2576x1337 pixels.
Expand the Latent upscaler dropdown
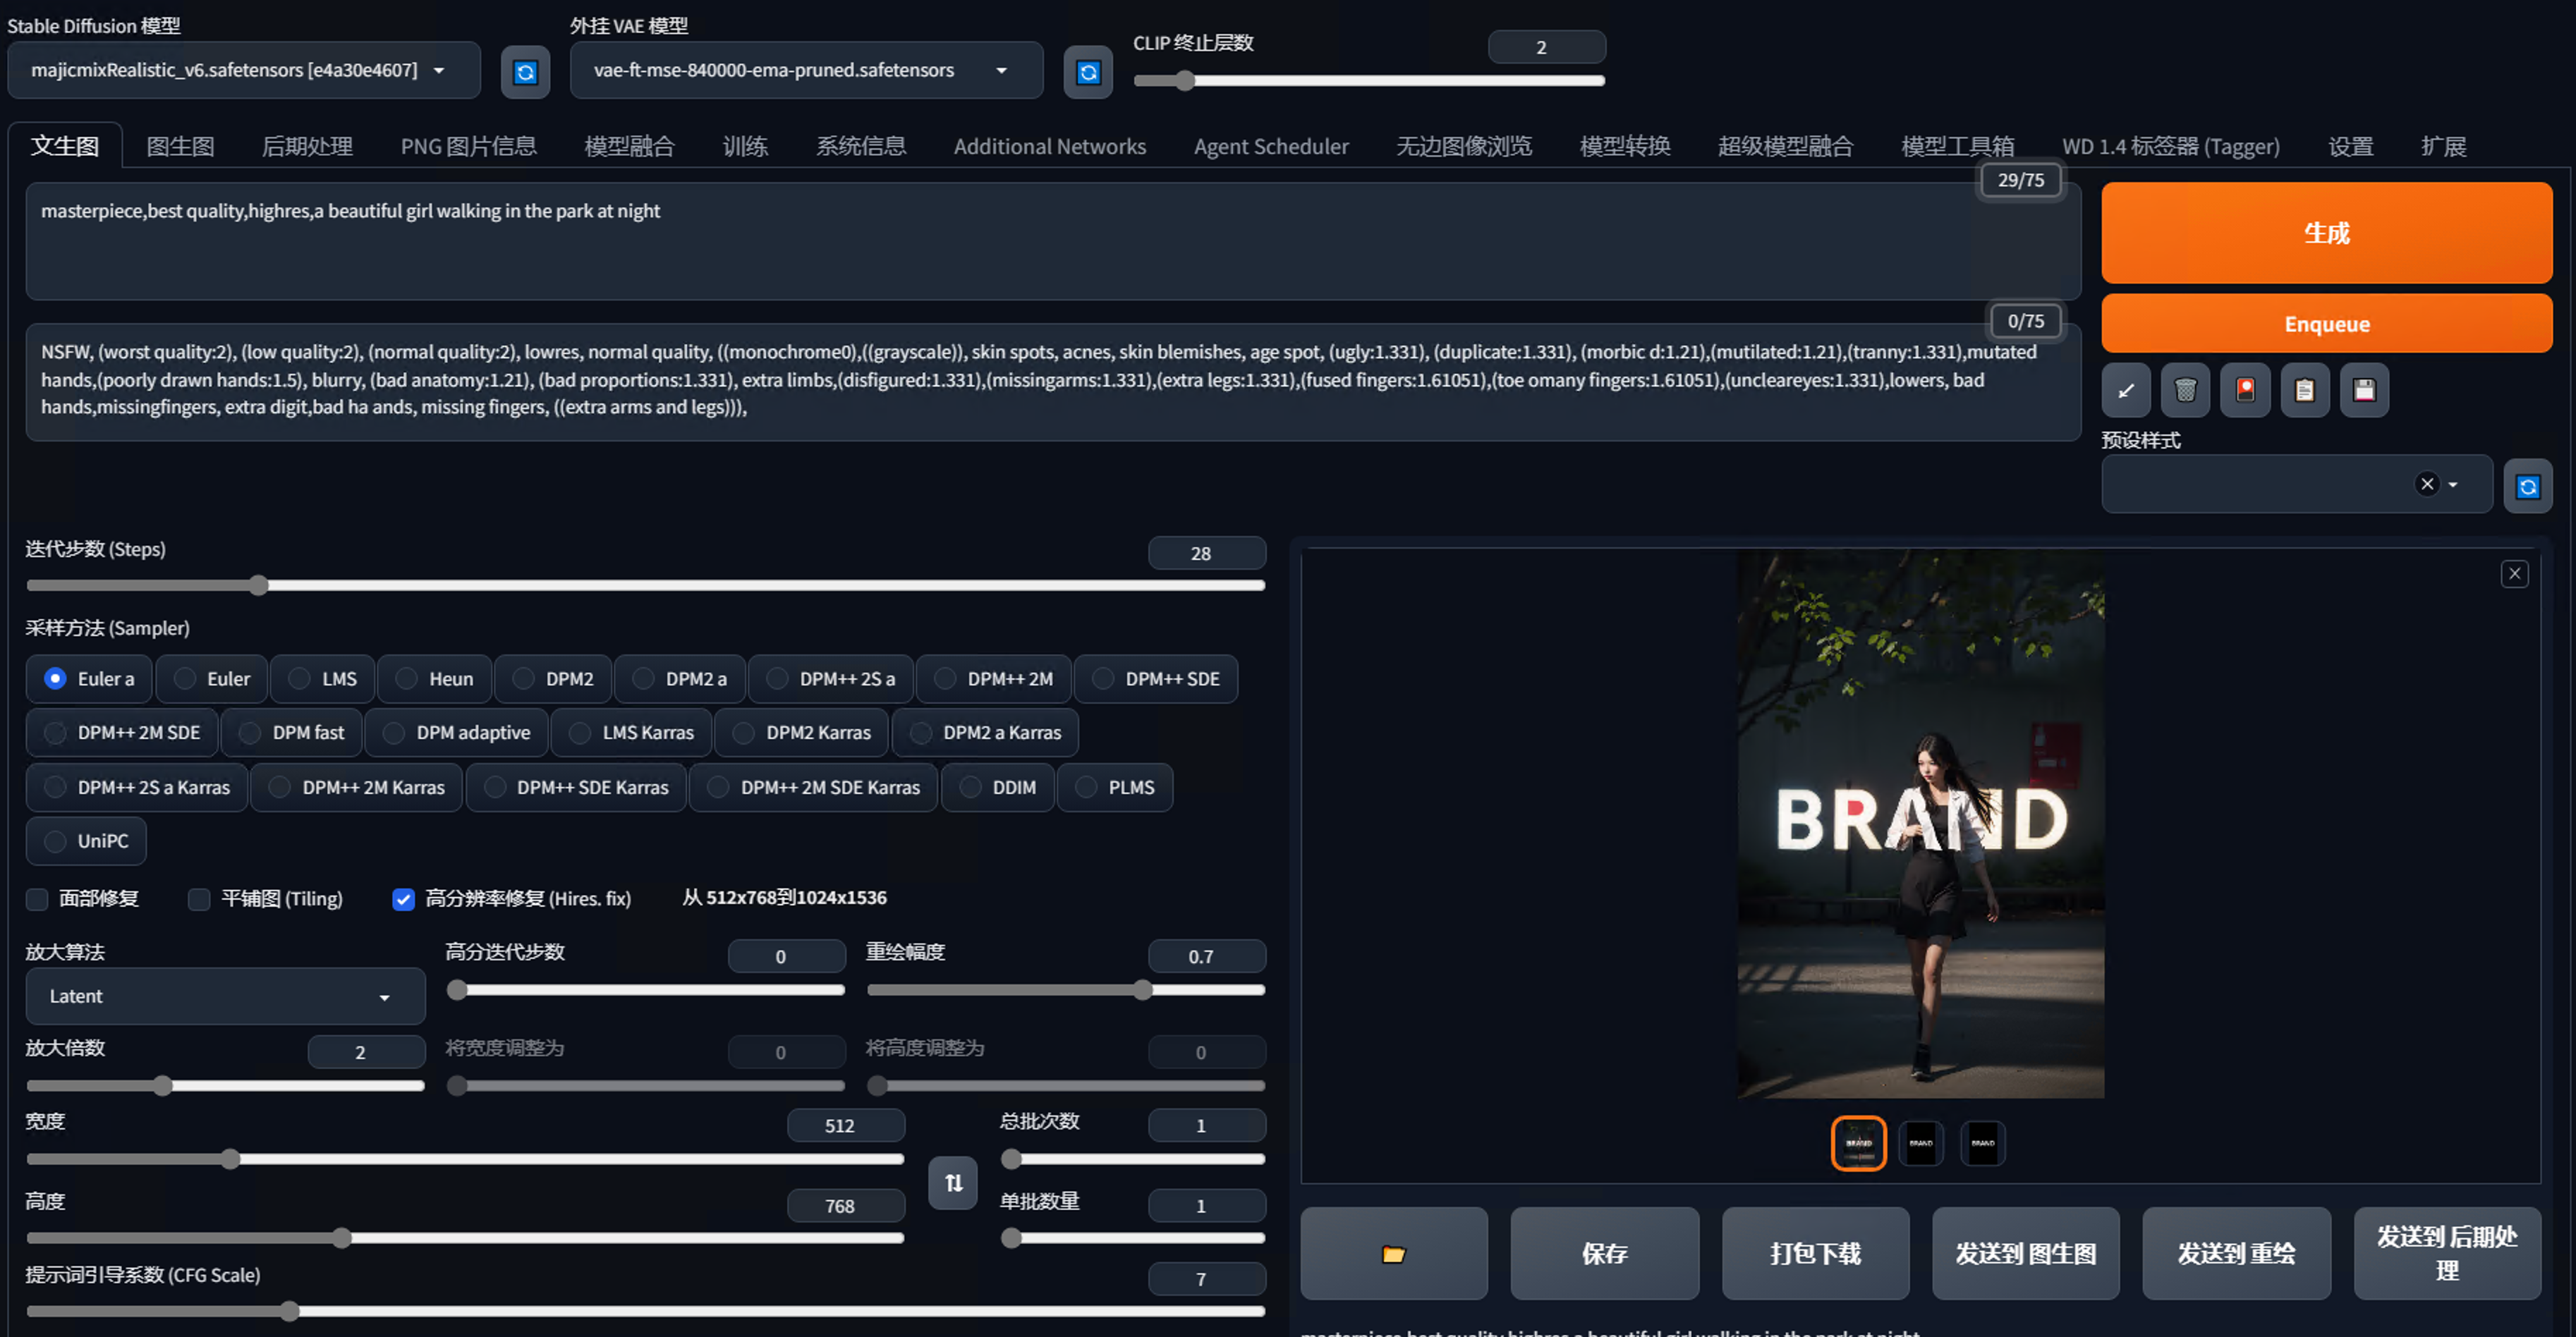226,996
